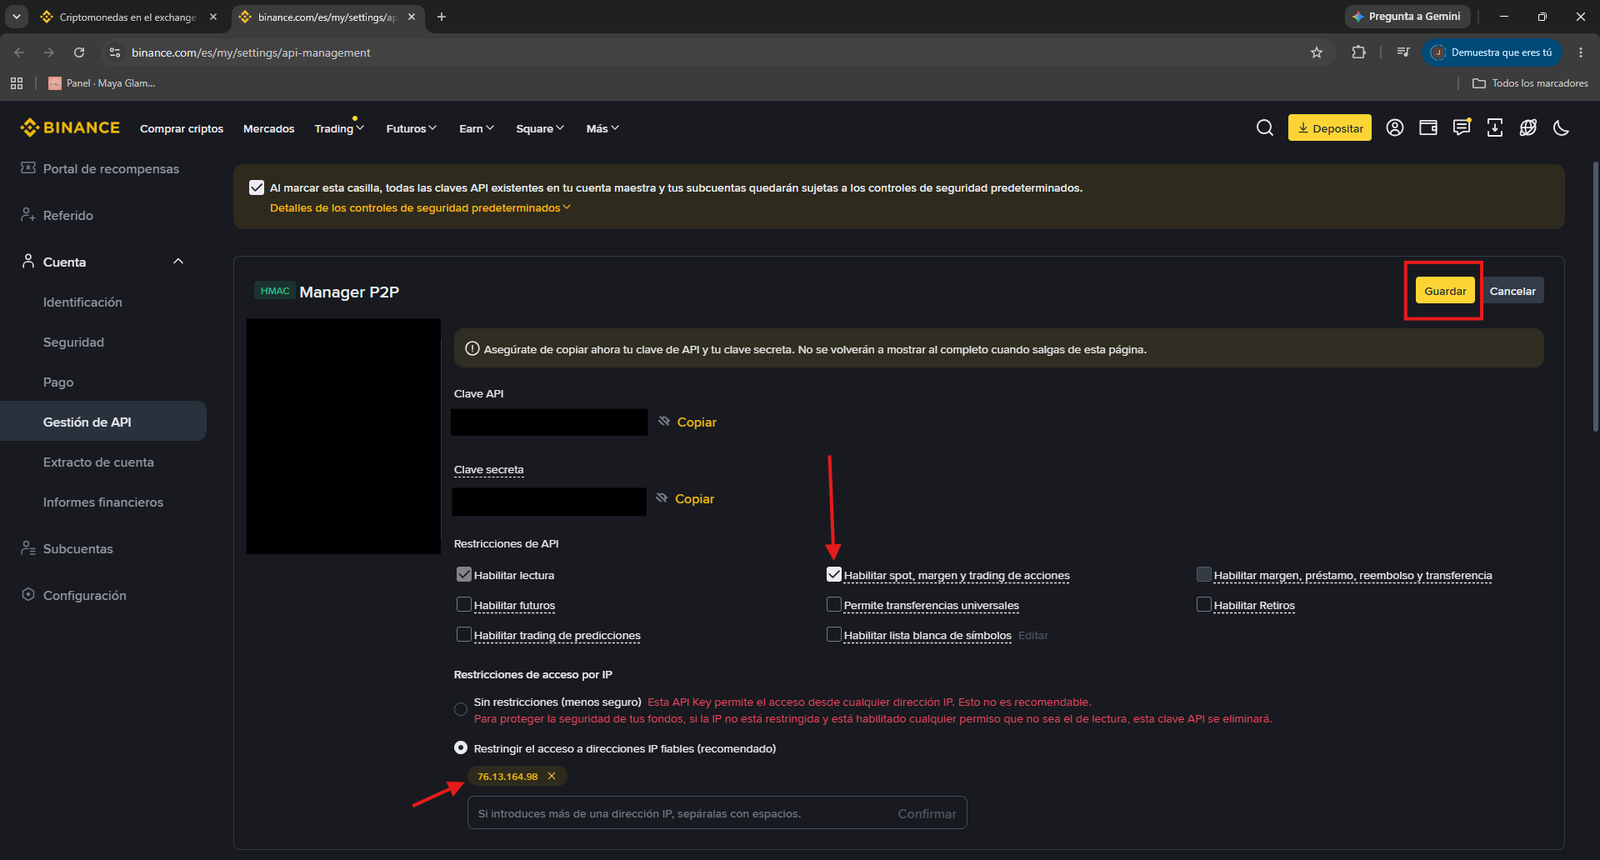The width and height of the screenshot is (1600, 860).
Task: Open the browser apps grid icon
Action: point(16,83)
